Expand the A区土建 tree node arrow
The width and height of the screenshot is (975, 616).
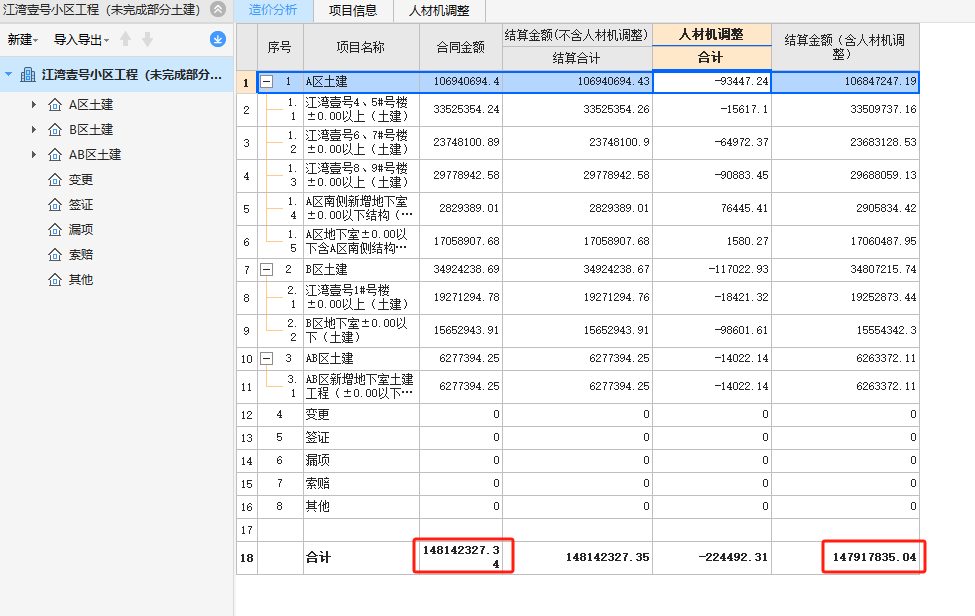coord(34,104)
